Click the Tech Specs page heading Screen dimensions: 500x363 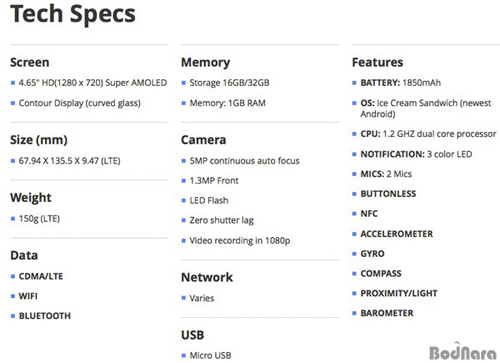coord(73,14)
